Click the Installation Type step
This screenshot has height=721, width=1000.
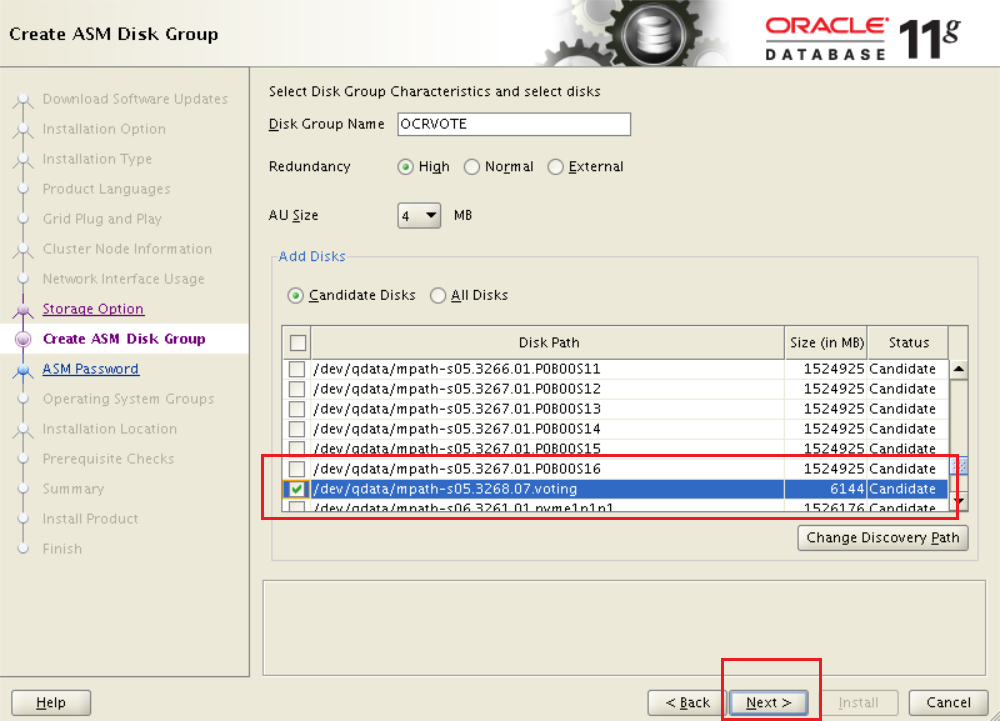97,159
